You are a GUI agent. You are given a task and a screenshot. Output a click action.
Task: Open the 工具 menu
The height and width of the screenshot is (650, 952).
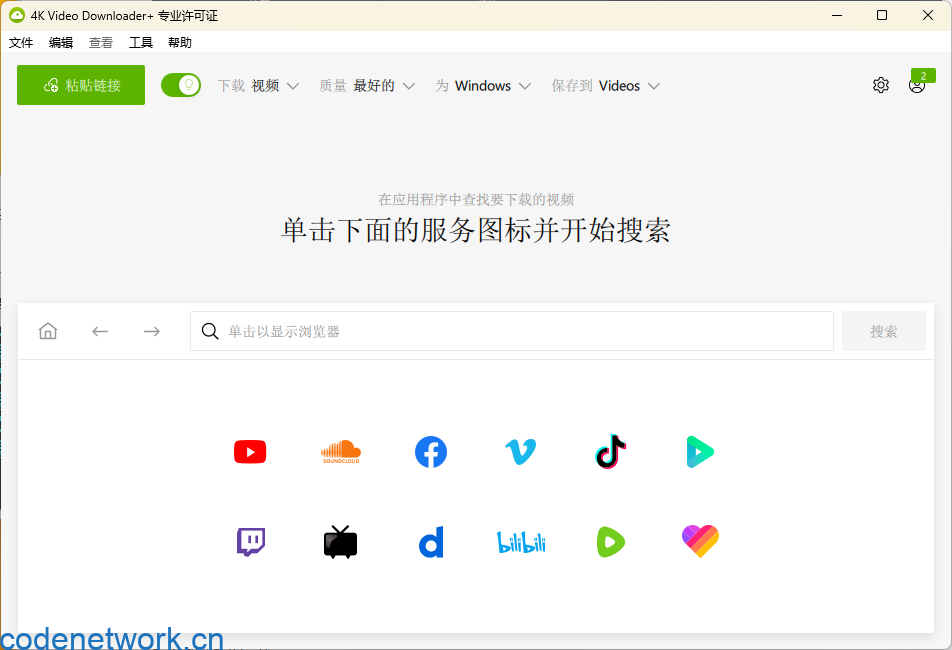point(140,42)
